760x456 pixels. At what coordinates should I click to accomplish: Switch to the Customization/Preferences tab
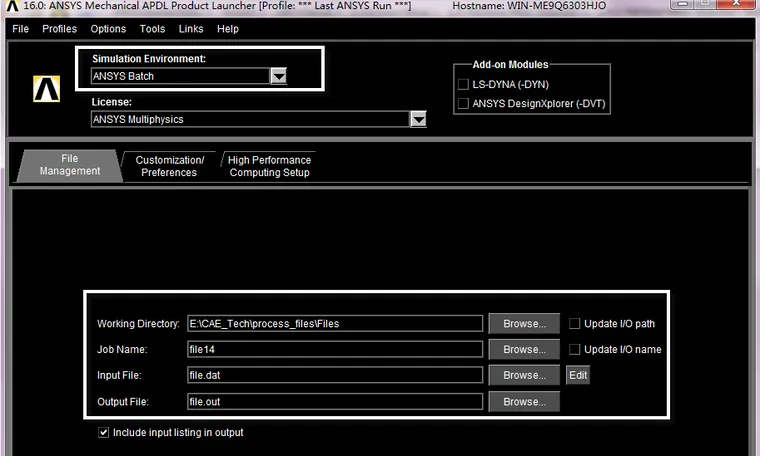(x=170, y=166)
